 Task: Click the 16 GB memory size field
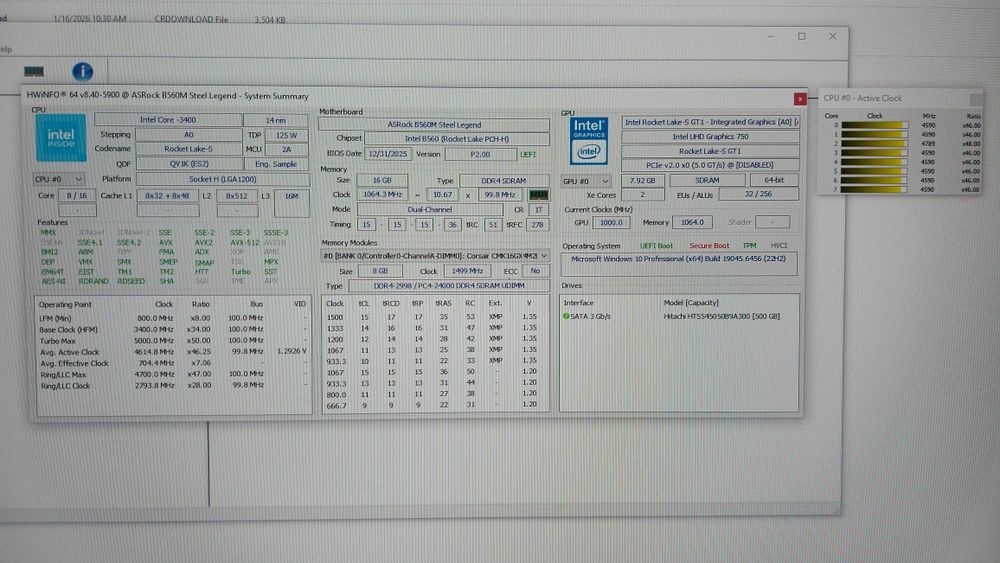(382, 180)
